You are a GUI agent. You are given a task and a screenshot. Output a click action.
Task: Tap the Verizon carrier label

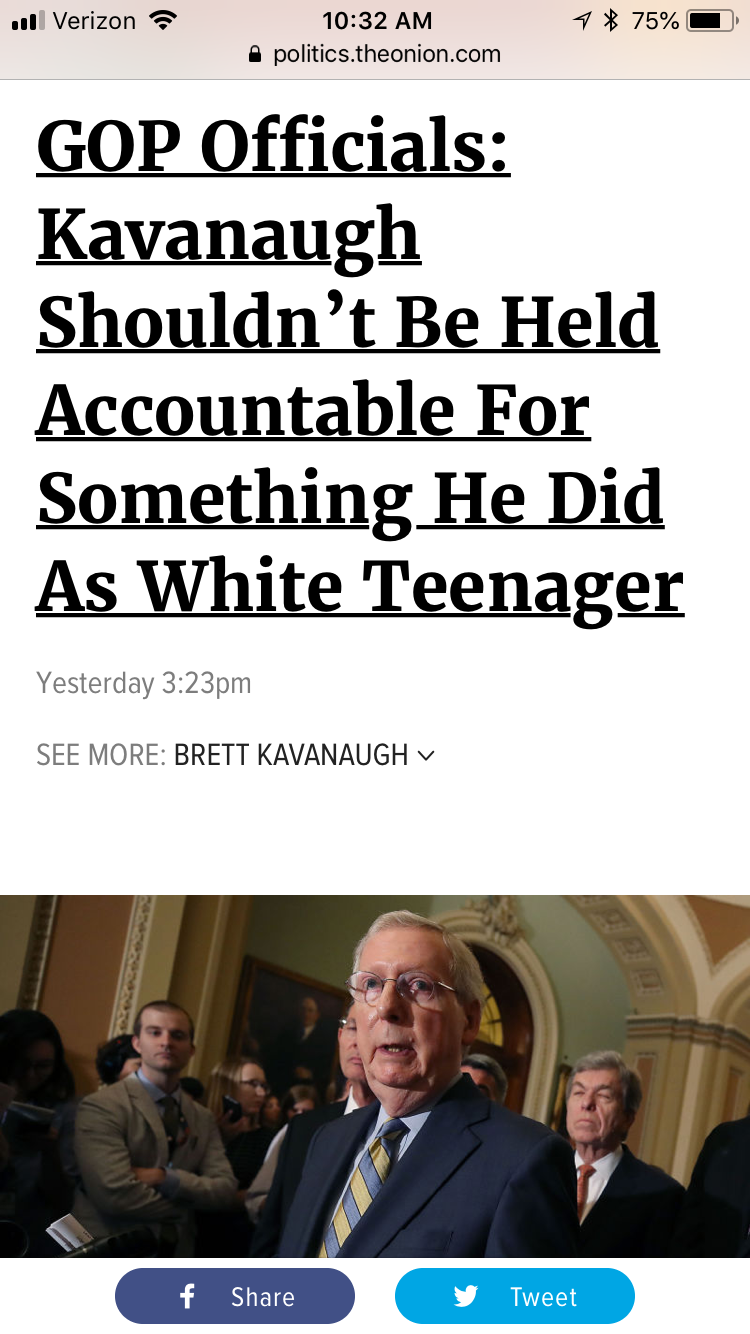click(x=94, y=20)
